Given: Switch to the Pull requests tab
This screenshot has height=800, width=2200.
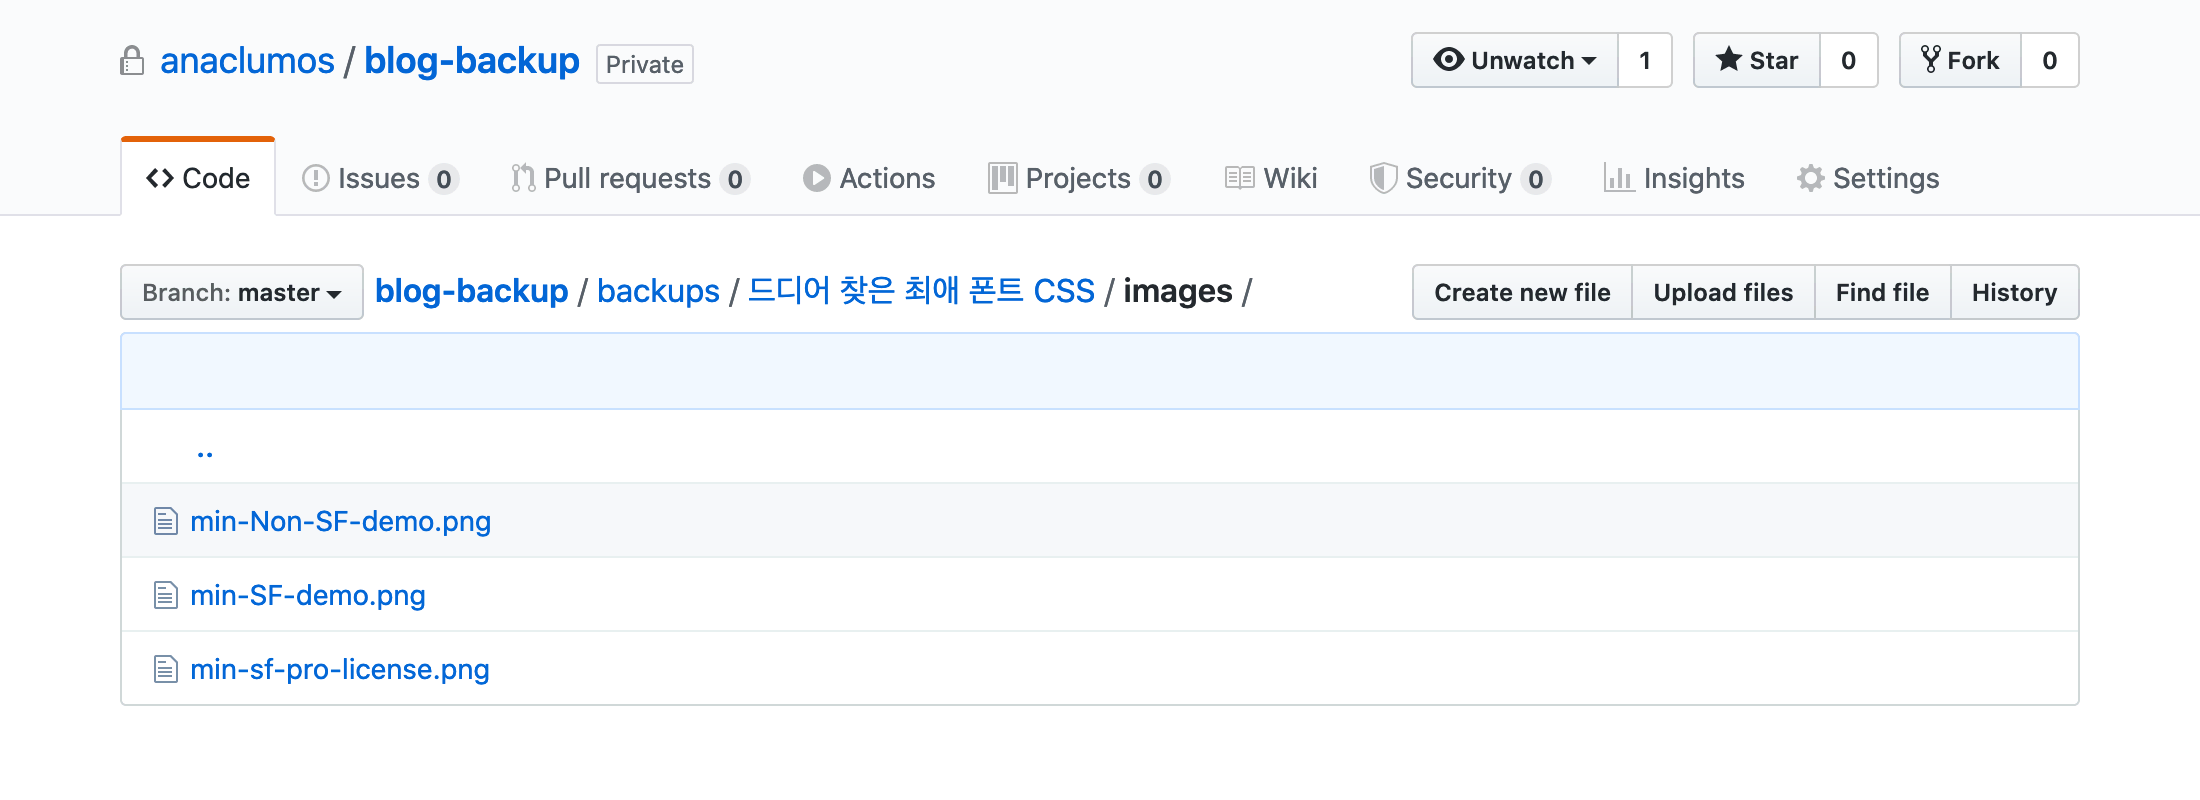Looking at the screenshot, I should (627, 178).
